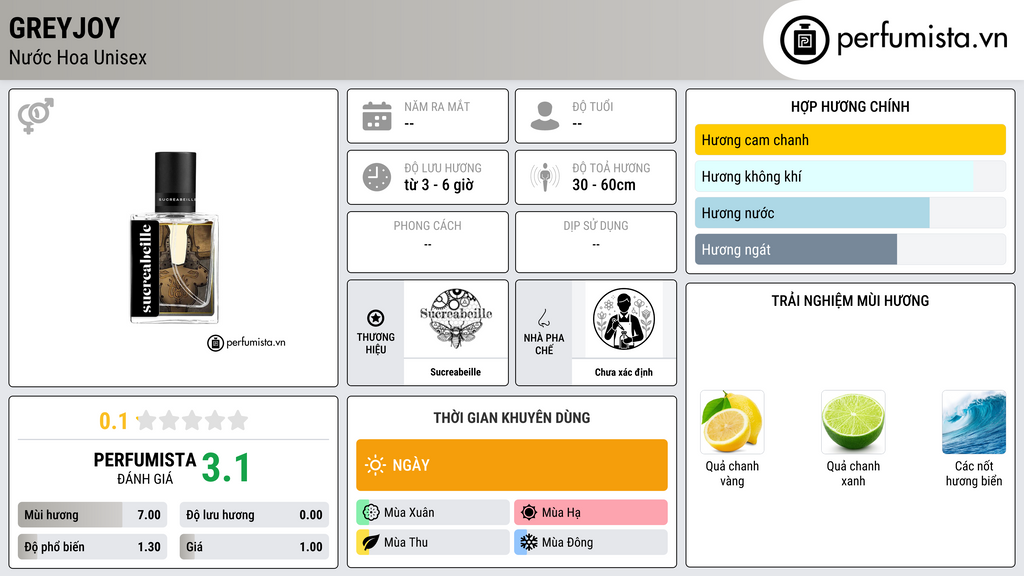Click the sun icon for Mùa Hạ
The height and width of the screenshot is (576, 1024).
529,512
